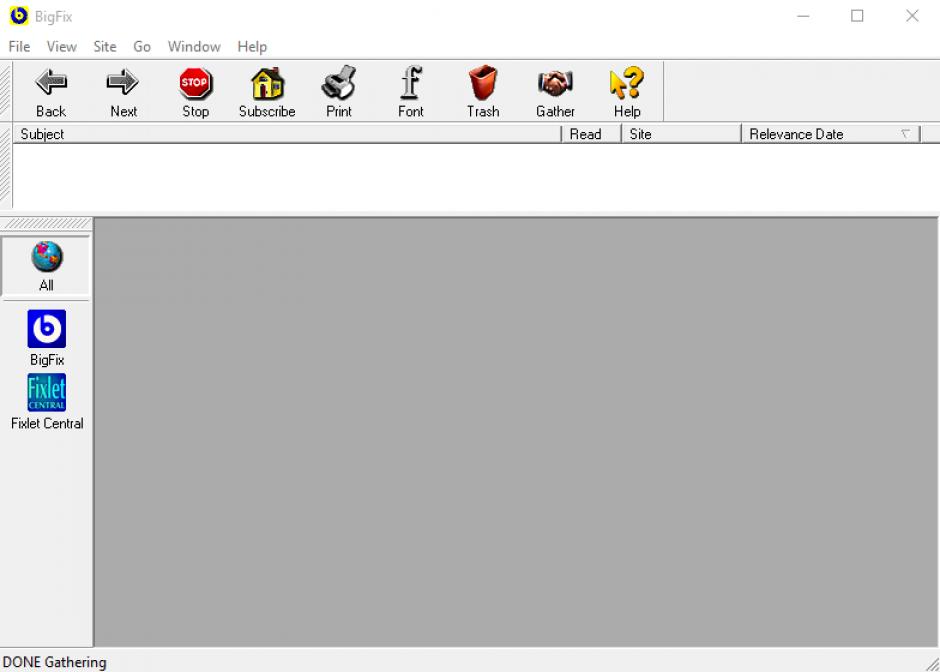Click the BigFix logo in title bar
The height and width of the screenshot is (672, 940).
tap(19, 16)
